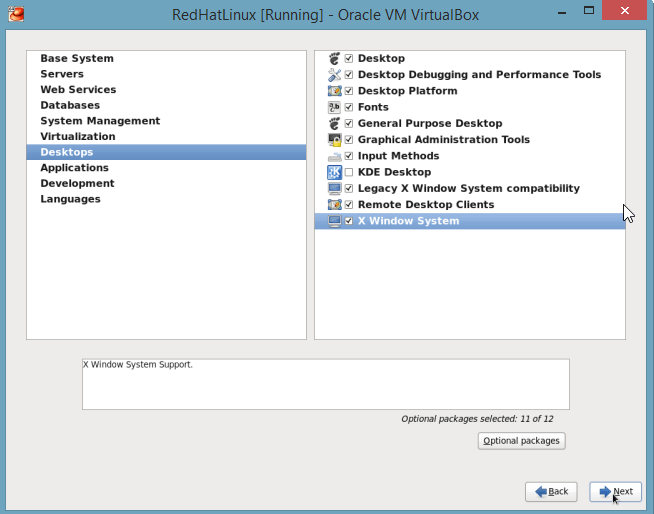Select the Languages category
Viewport: 654px width, 514px height.
(166, 199)
